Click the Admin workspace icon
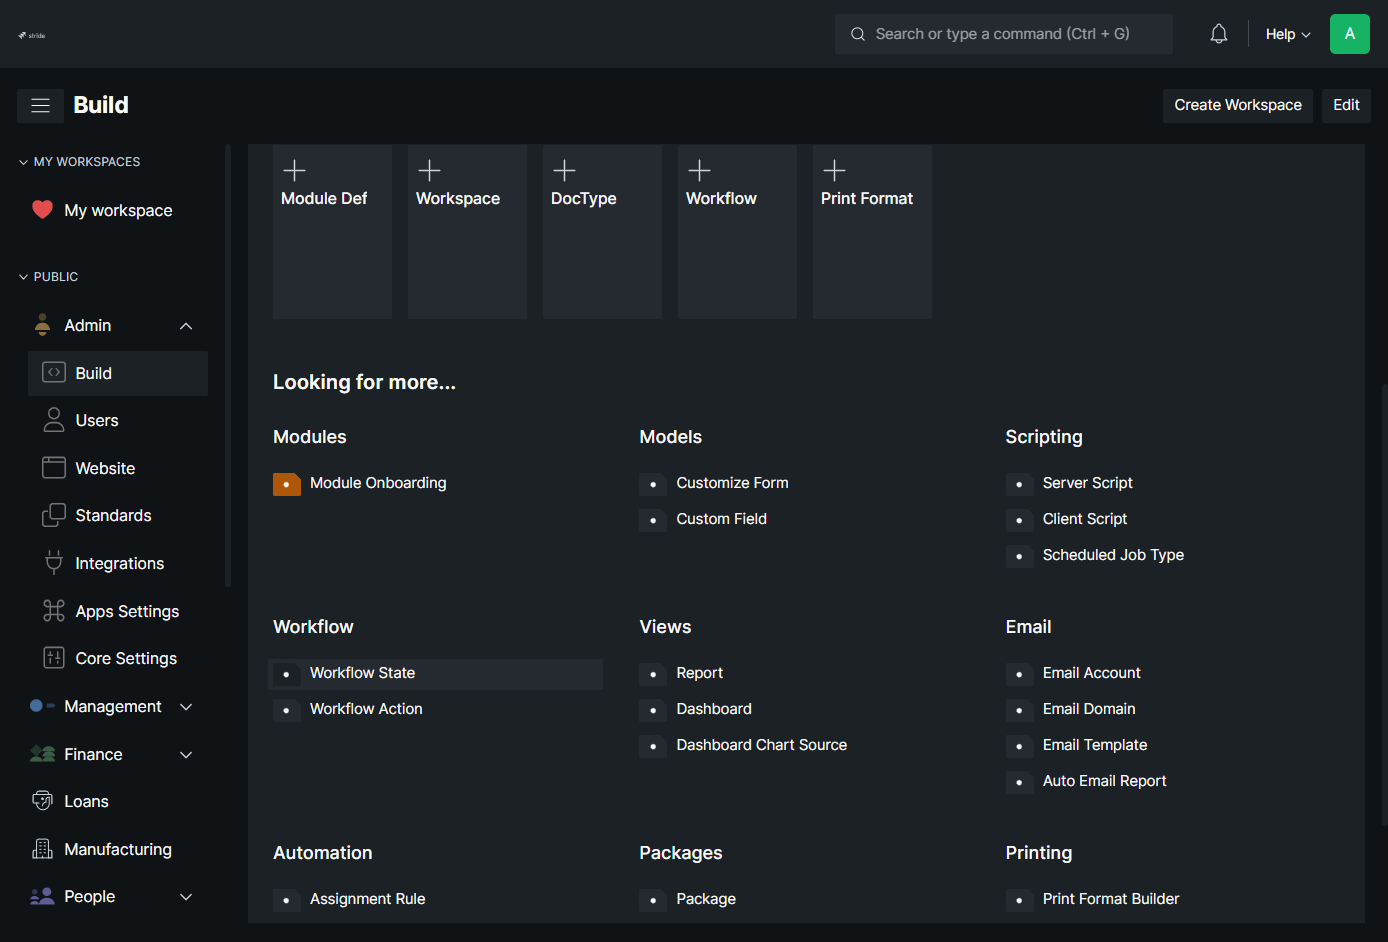 (x=42, y=325)
